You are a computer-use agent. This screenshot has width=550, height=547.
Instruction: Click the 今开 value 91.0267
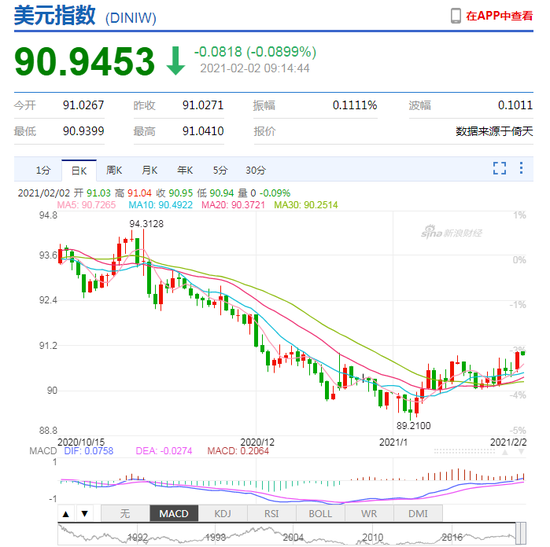click(83, 105)
